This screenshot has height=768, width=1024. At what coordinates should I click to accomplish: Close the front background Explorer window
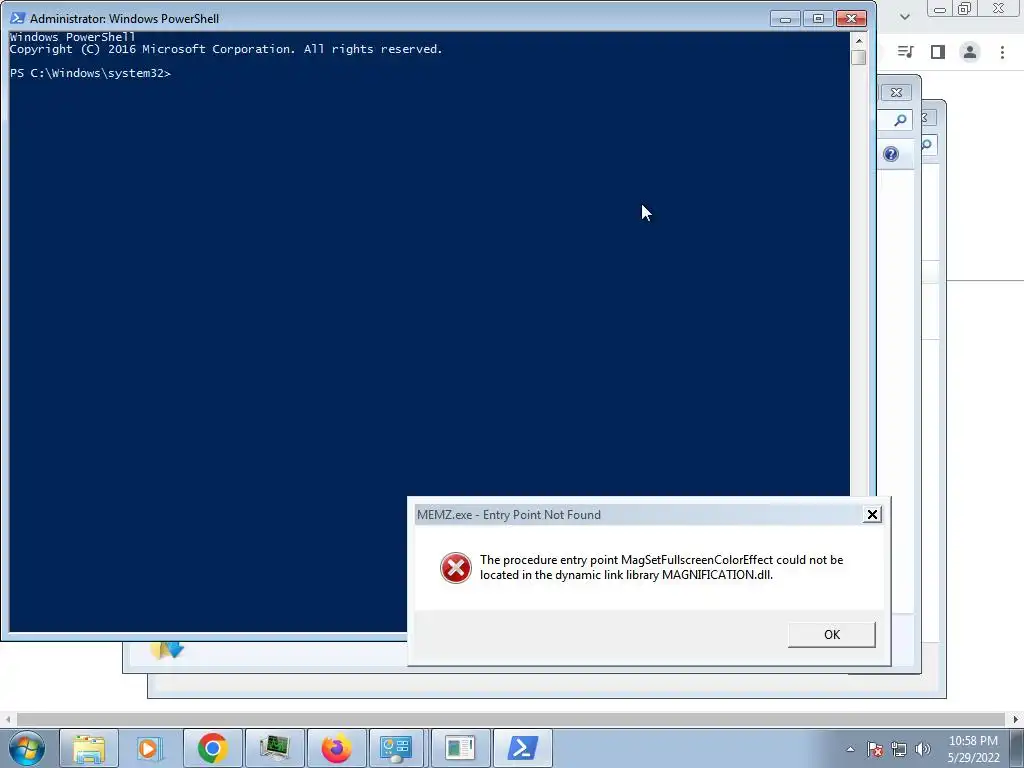coord(896,92)
